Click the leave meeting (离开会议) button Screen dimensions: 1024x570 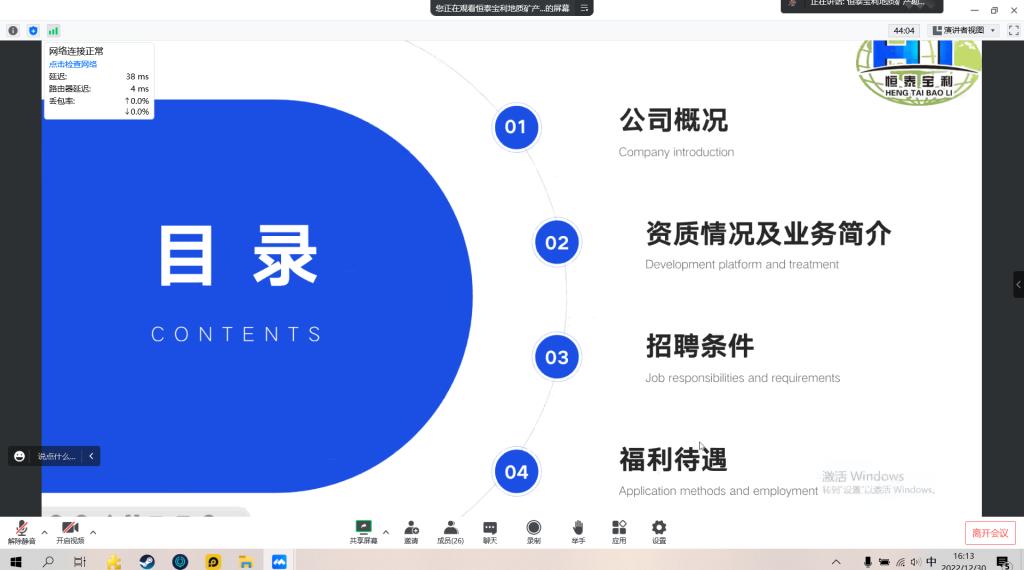tap(990, 533)
